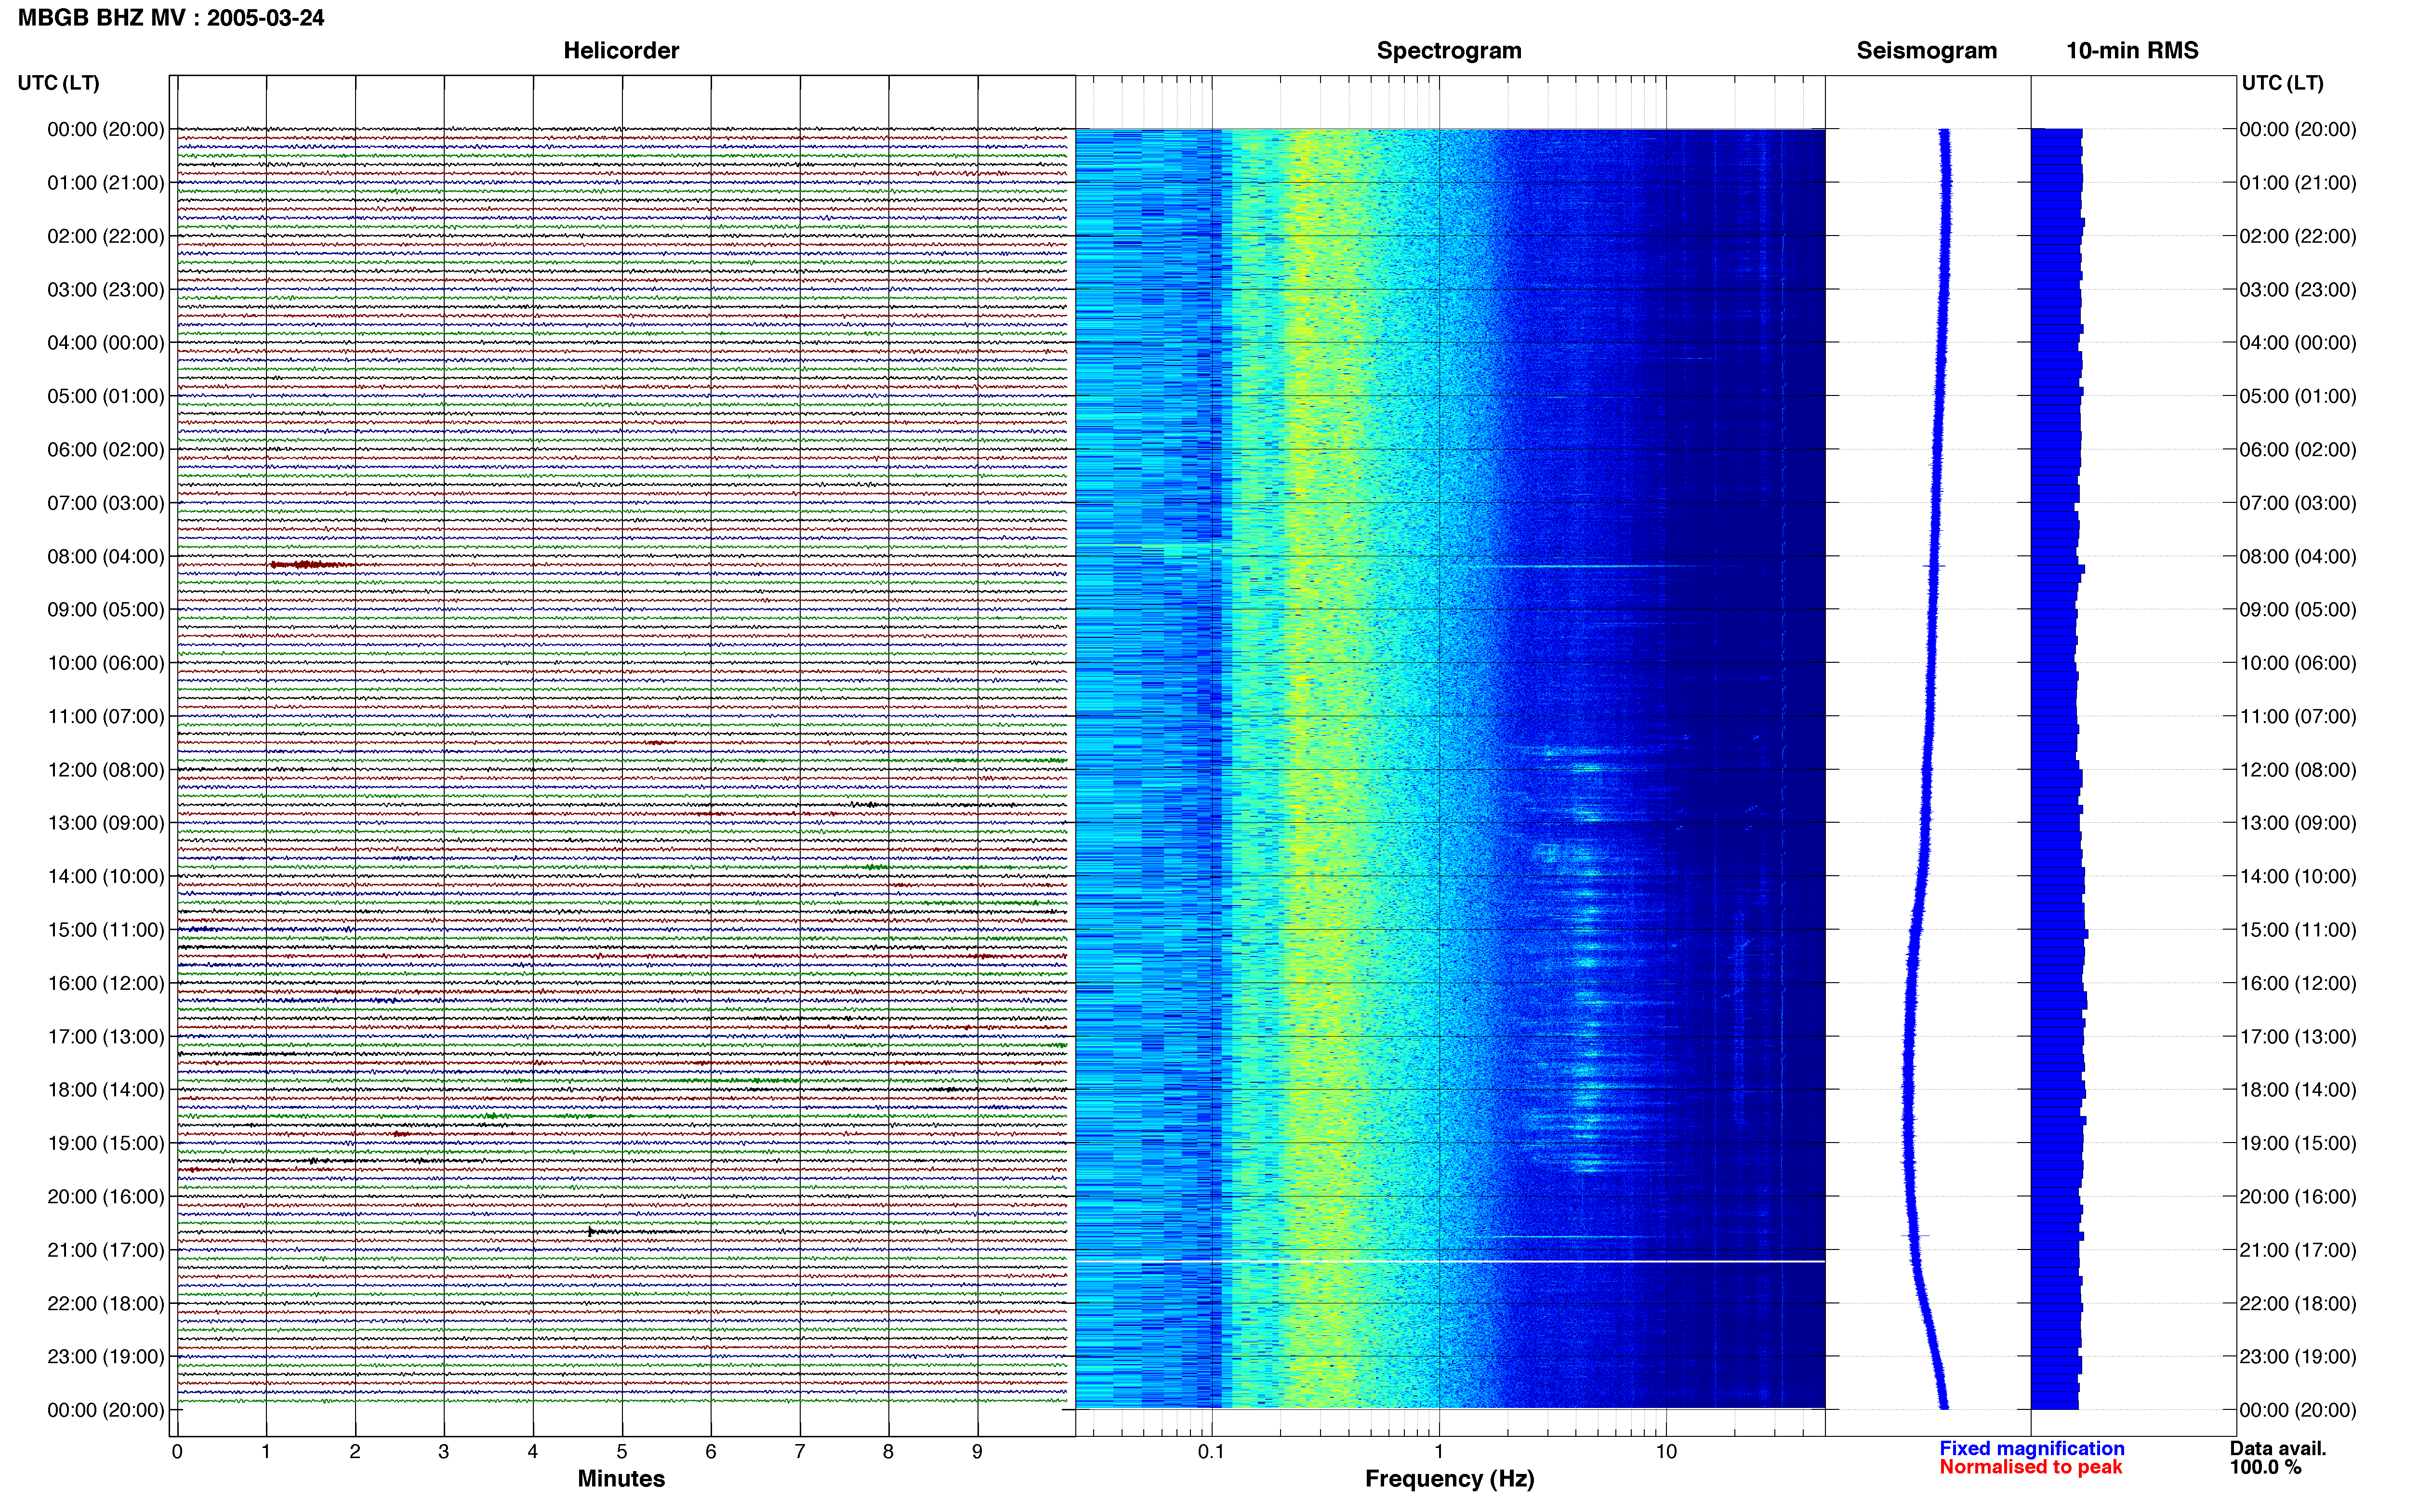Click the Frequency (Hz) axis label
The width and height of the screenshot is (2418, 1512).
coord(1449,1479)
